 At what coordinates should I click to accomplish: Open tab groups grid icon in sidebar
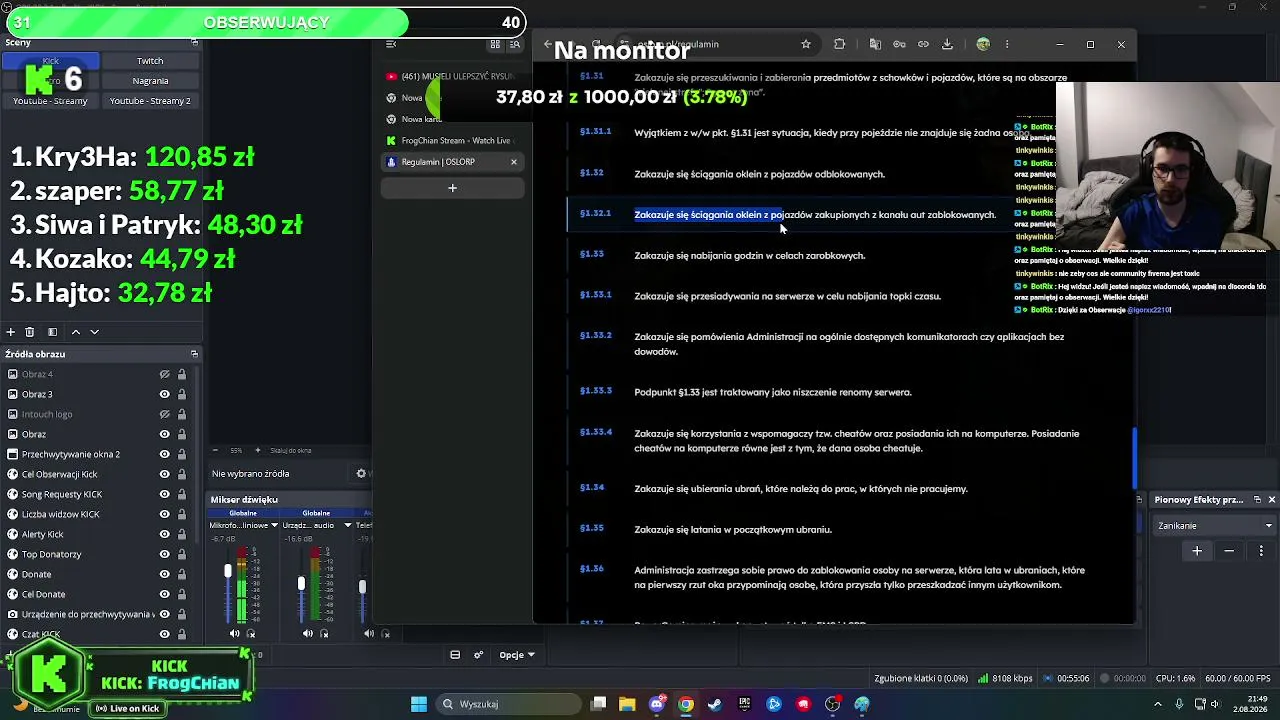point(495,44)
